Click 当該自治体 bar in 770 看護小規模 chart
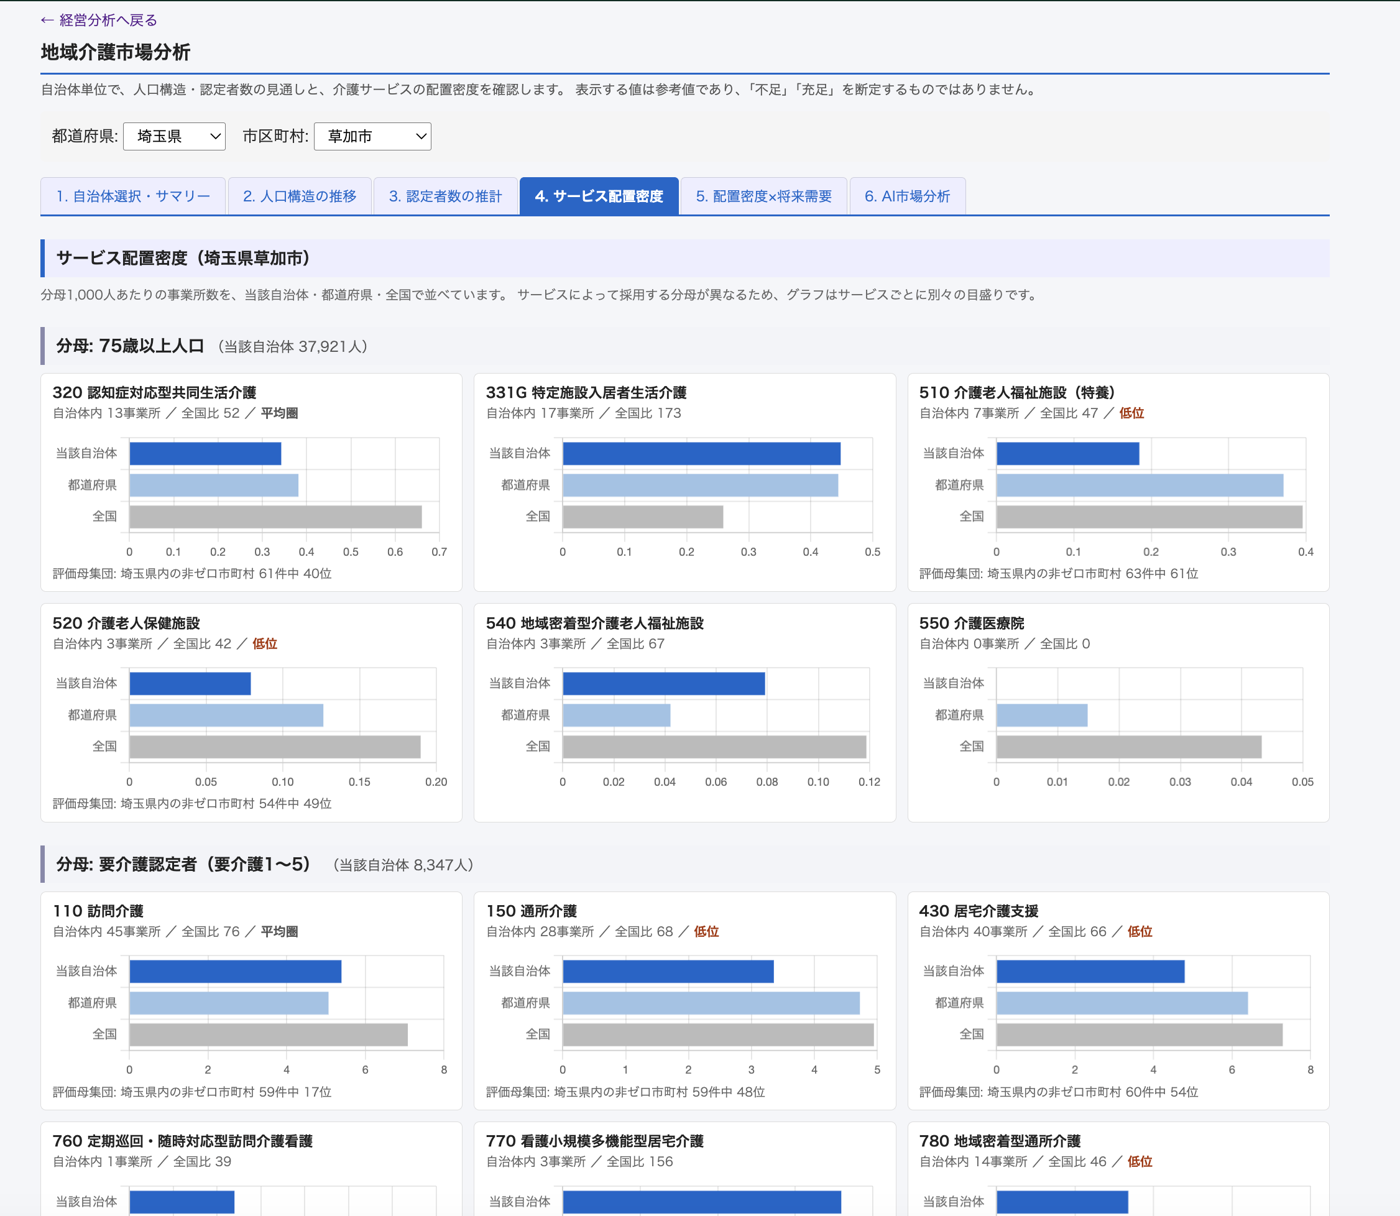Image resolution: width=1400 pixels, height=1216 pixels. [x=702, y=1202]
